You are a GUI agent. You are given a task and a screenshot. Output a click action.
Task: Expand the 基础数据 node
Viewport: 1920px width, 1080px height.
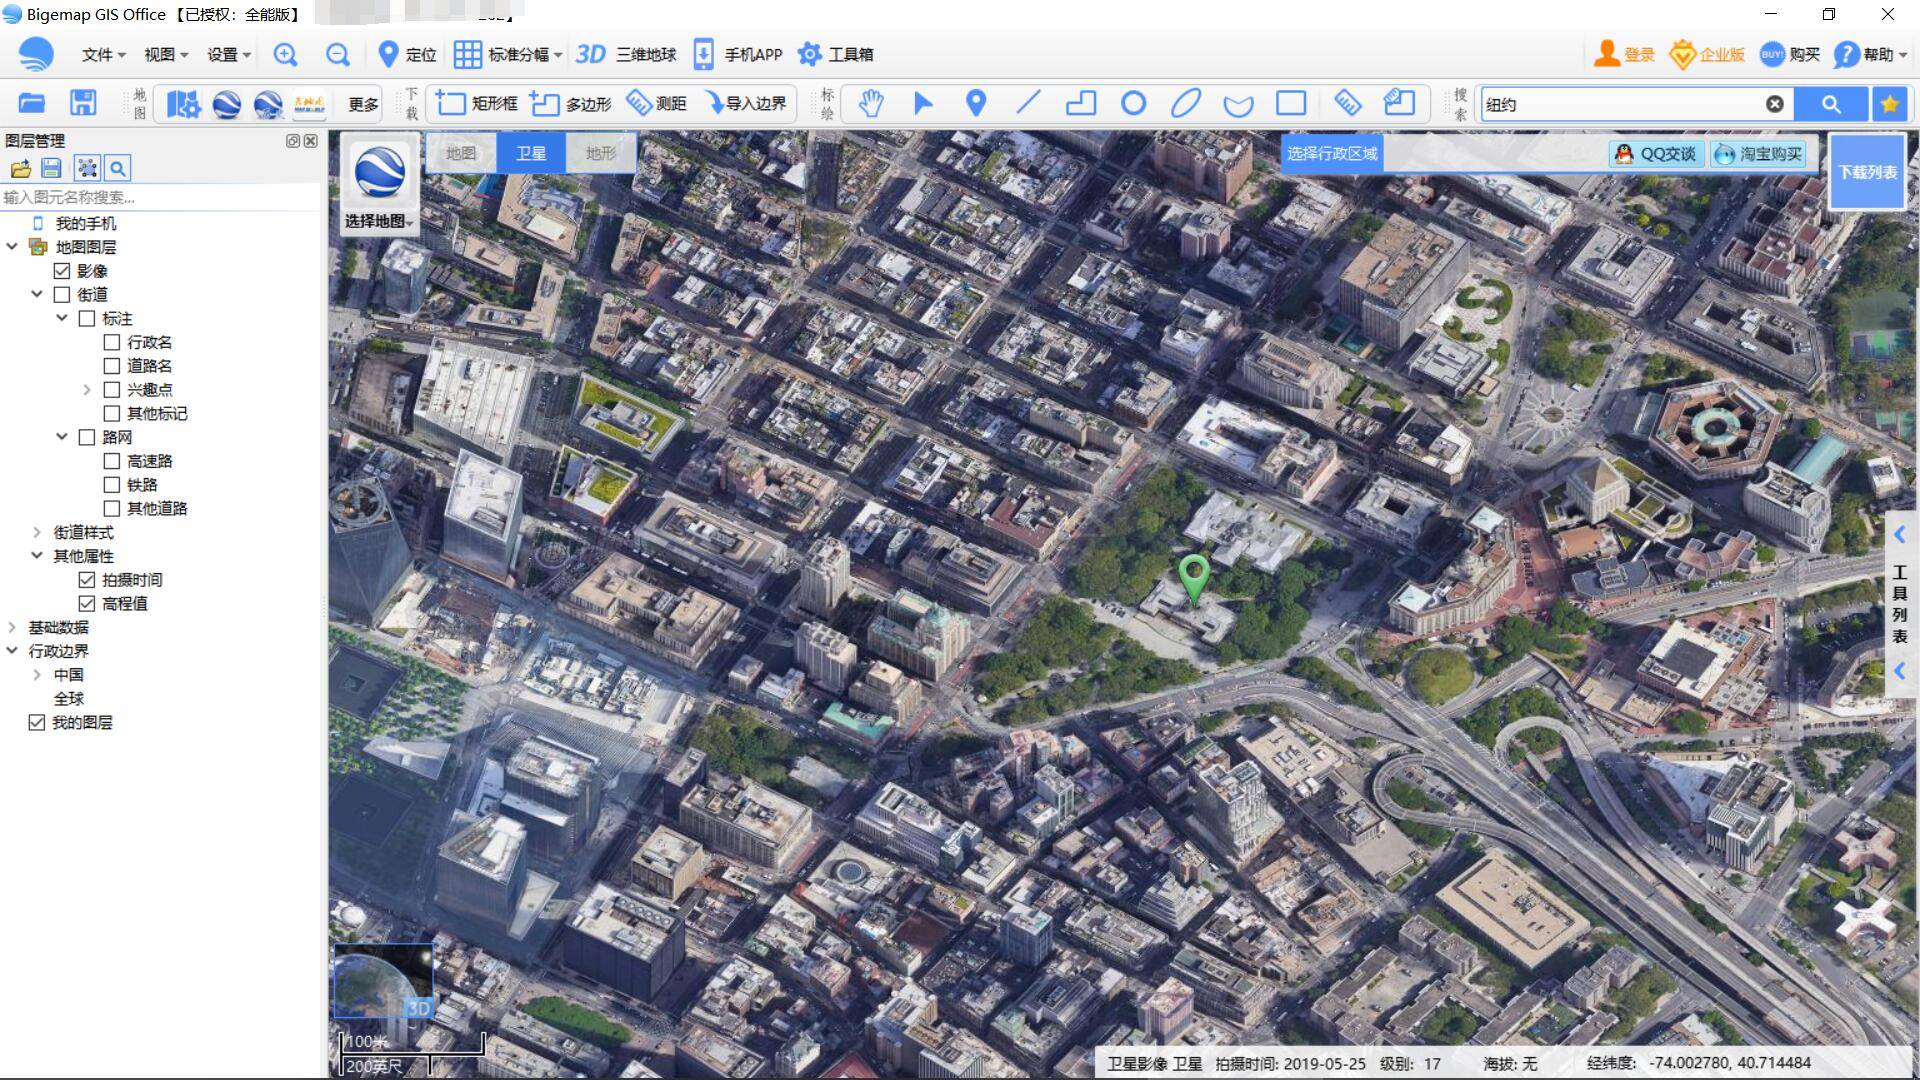pyautogui.click(x=12, y=627)
